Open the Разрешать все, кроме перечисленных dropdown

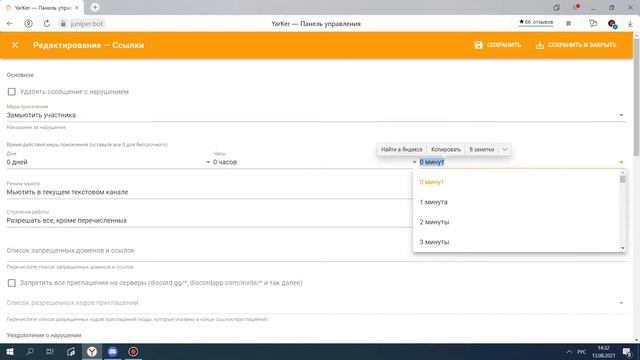209,220
